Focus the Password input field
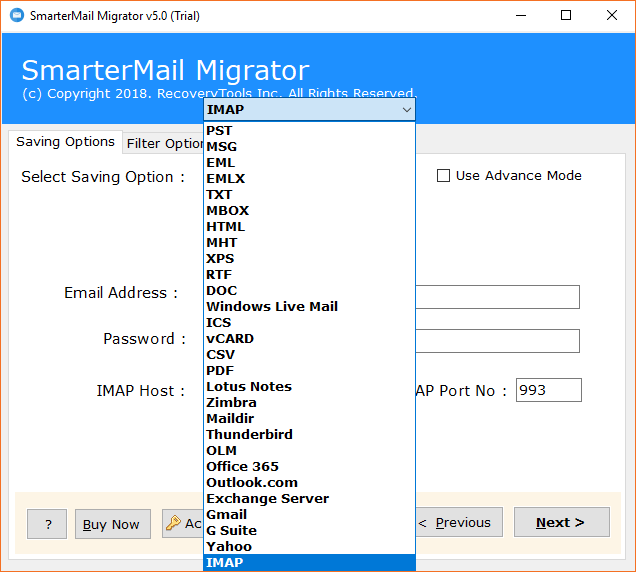Viewport: 636px width, 572px height. click(x=497, y=341)
